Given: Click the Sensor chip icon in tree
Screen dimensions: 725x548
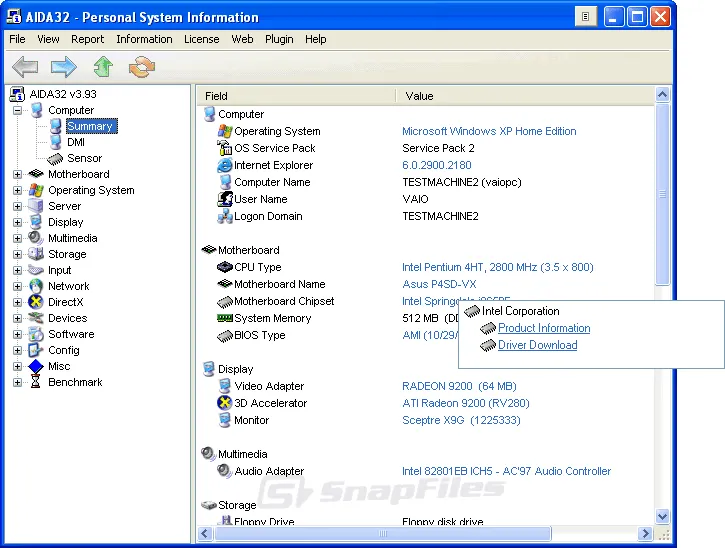Looking at the screenshot, I should (x=55, y=159).
